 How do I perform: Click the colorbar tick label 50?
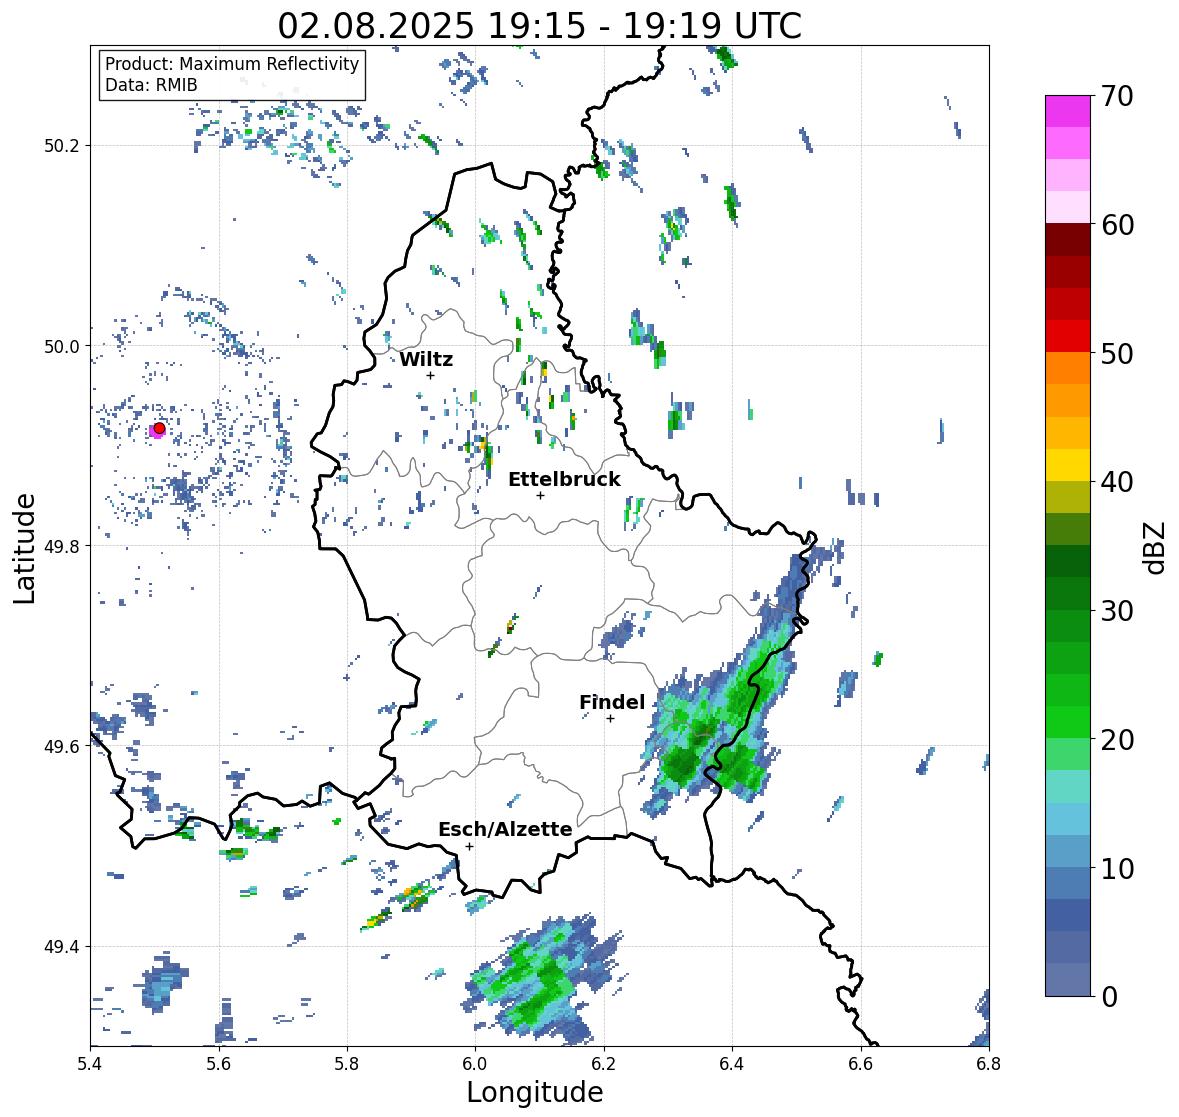(x=1117, y=353)
